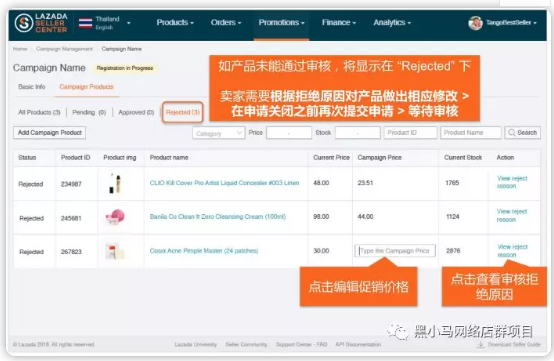The height and width of the screenshot is (361, 554).
Task: Open the Support Center - FAQ footer link
Action: coord(301,344)
